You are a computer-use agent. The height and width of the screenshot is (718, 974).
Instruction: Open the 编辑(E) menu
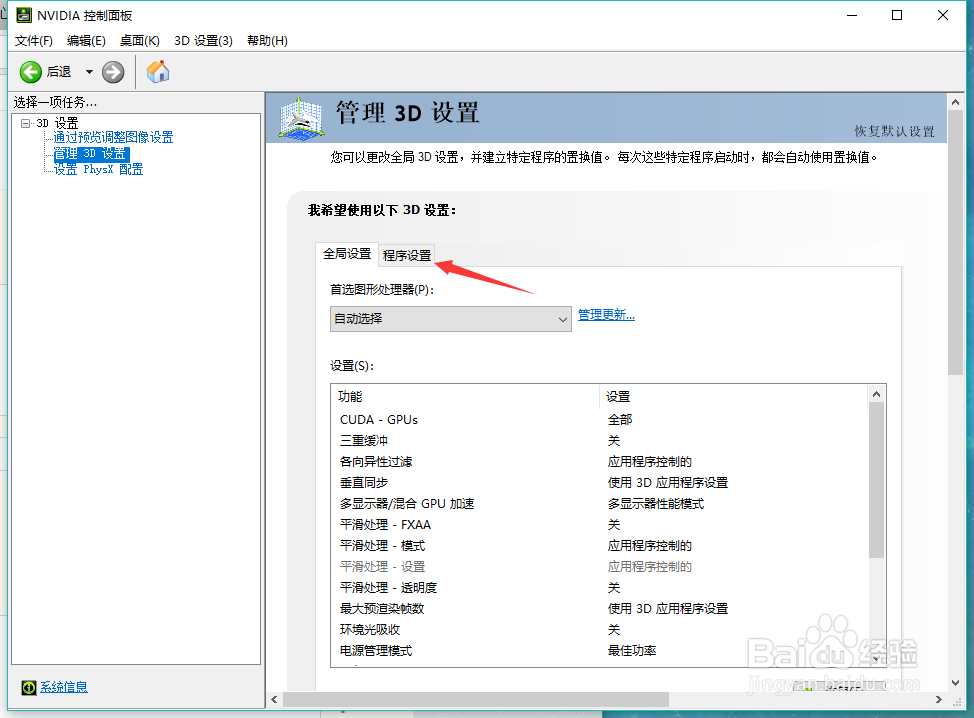86,40
